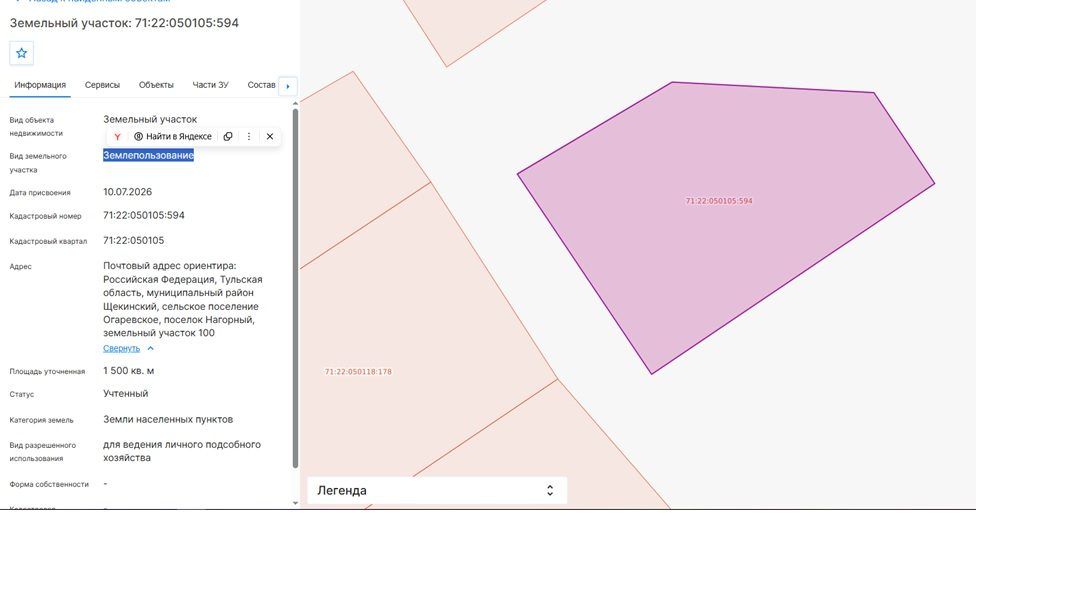Click the heading 'Земельный участок: 71:22:050105:594'
The height and width of the screenshot is (610, 1073).
click(x=124, y=23)
